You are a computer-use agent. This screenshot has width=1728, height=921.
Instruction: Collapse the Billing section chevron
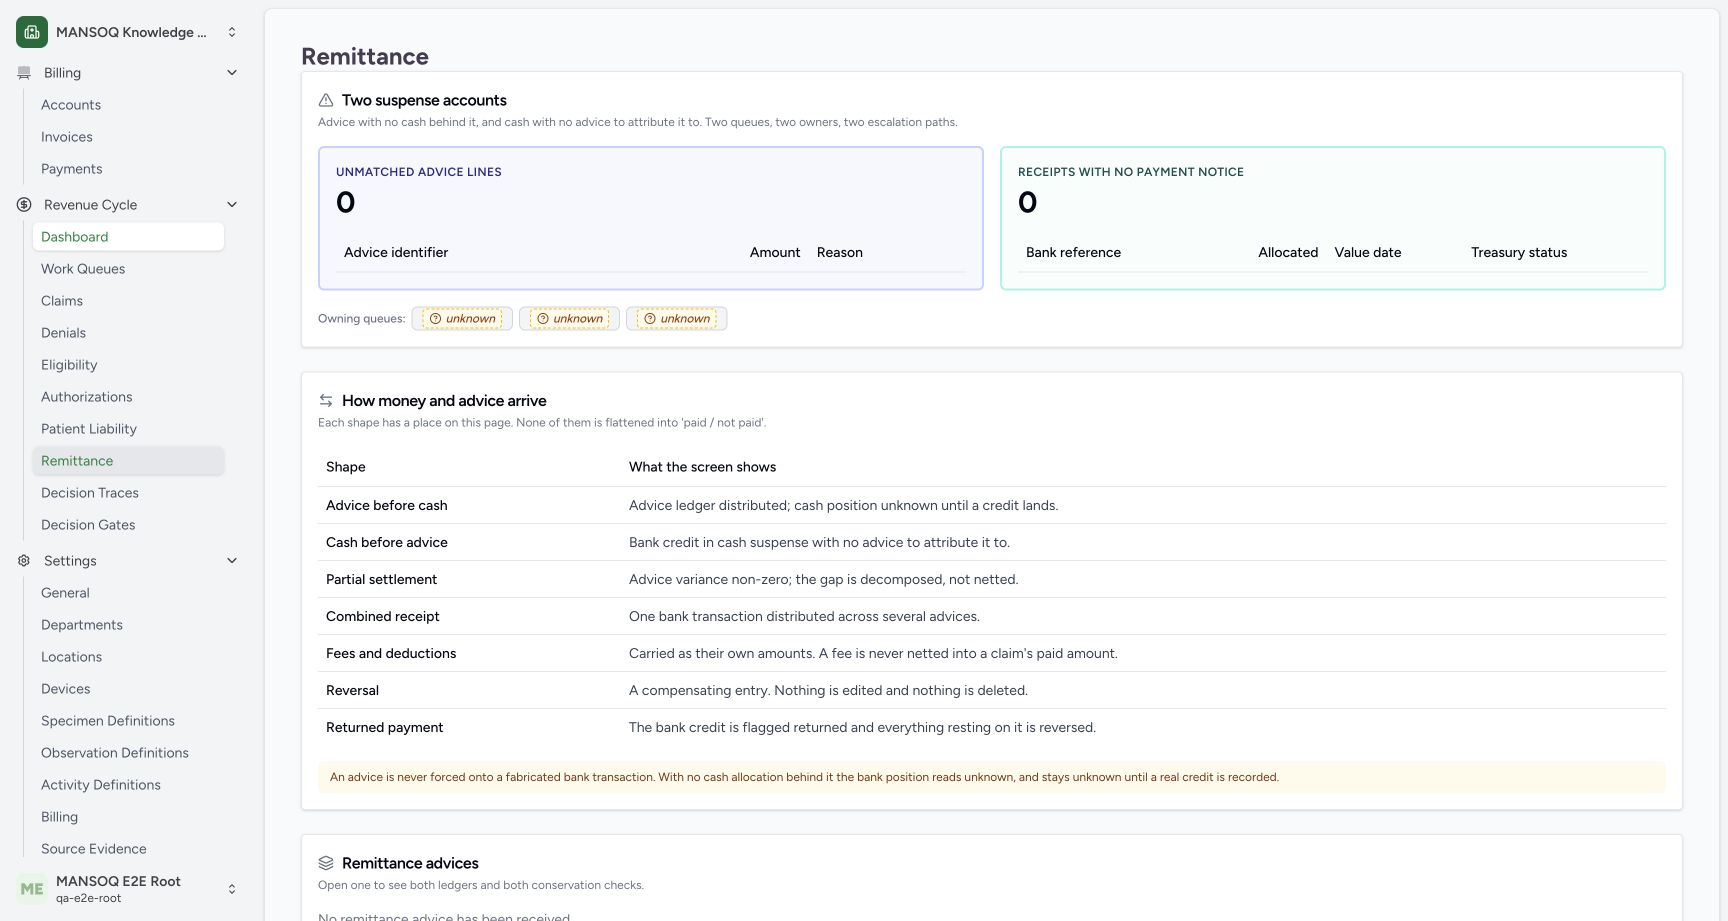232,73
